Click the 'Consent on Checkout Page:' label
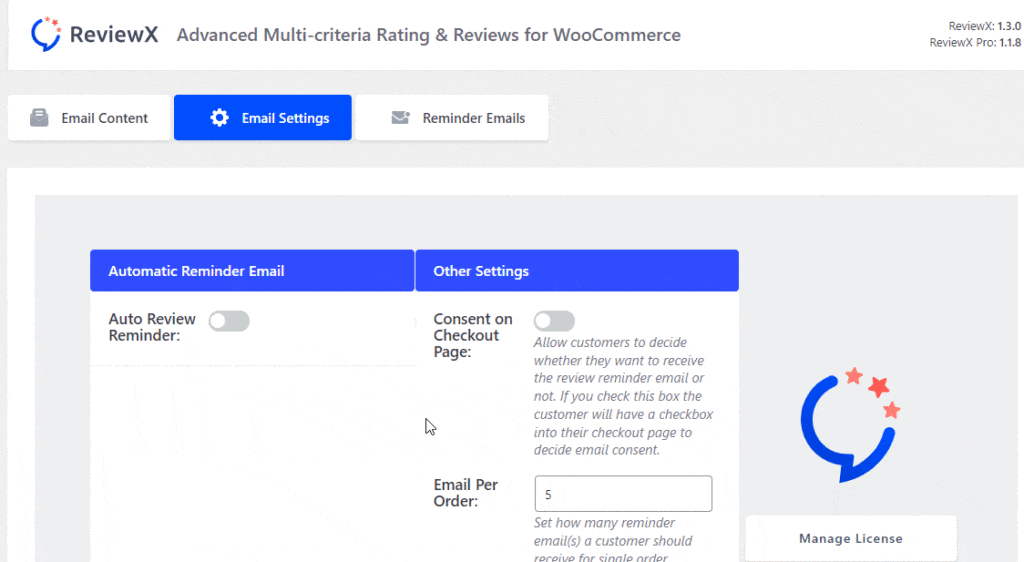This screenshot has width=1024, height=562. (473, 335)
